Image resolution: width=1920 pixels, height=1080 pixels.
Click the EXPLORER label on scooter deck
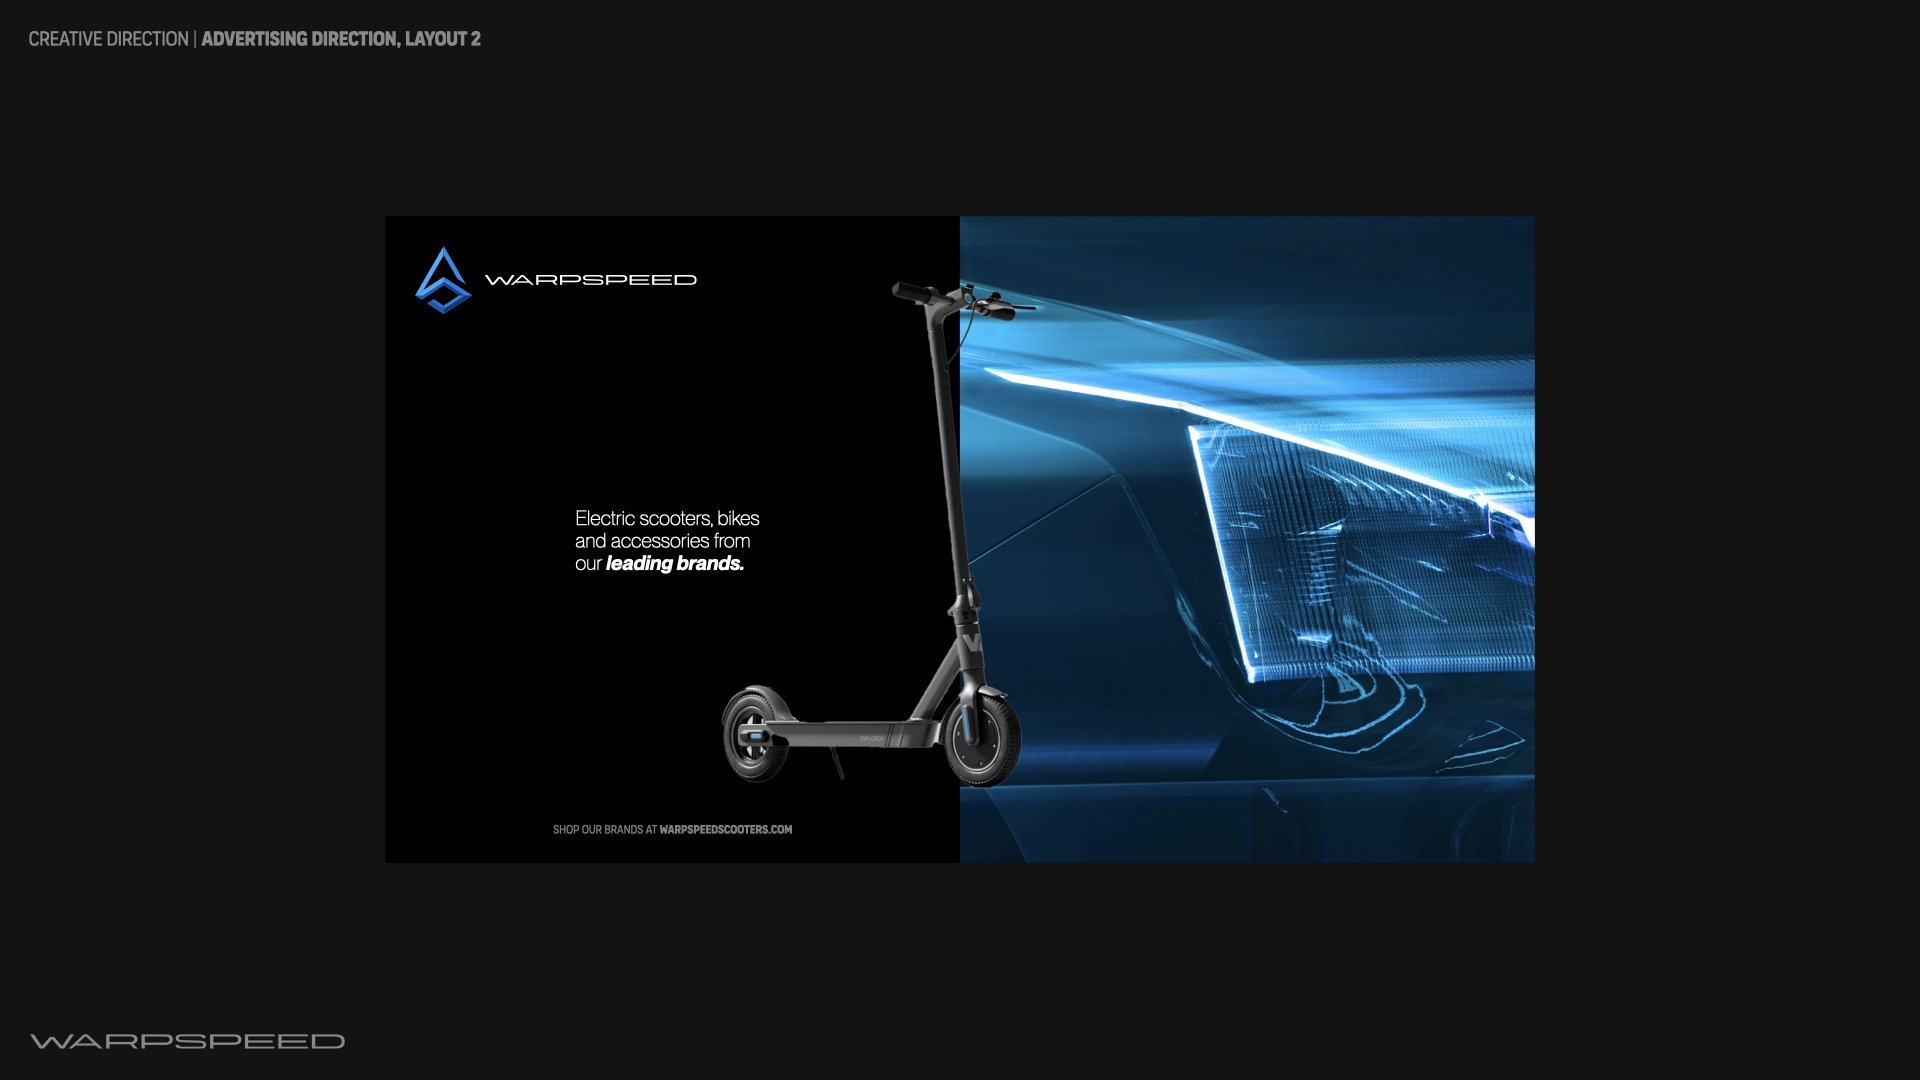[x=871, y=739]
